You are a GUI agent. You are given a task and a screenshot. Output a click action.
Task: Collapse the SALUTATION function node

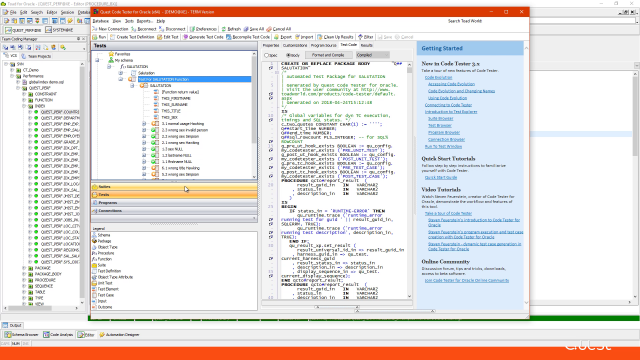109,67
